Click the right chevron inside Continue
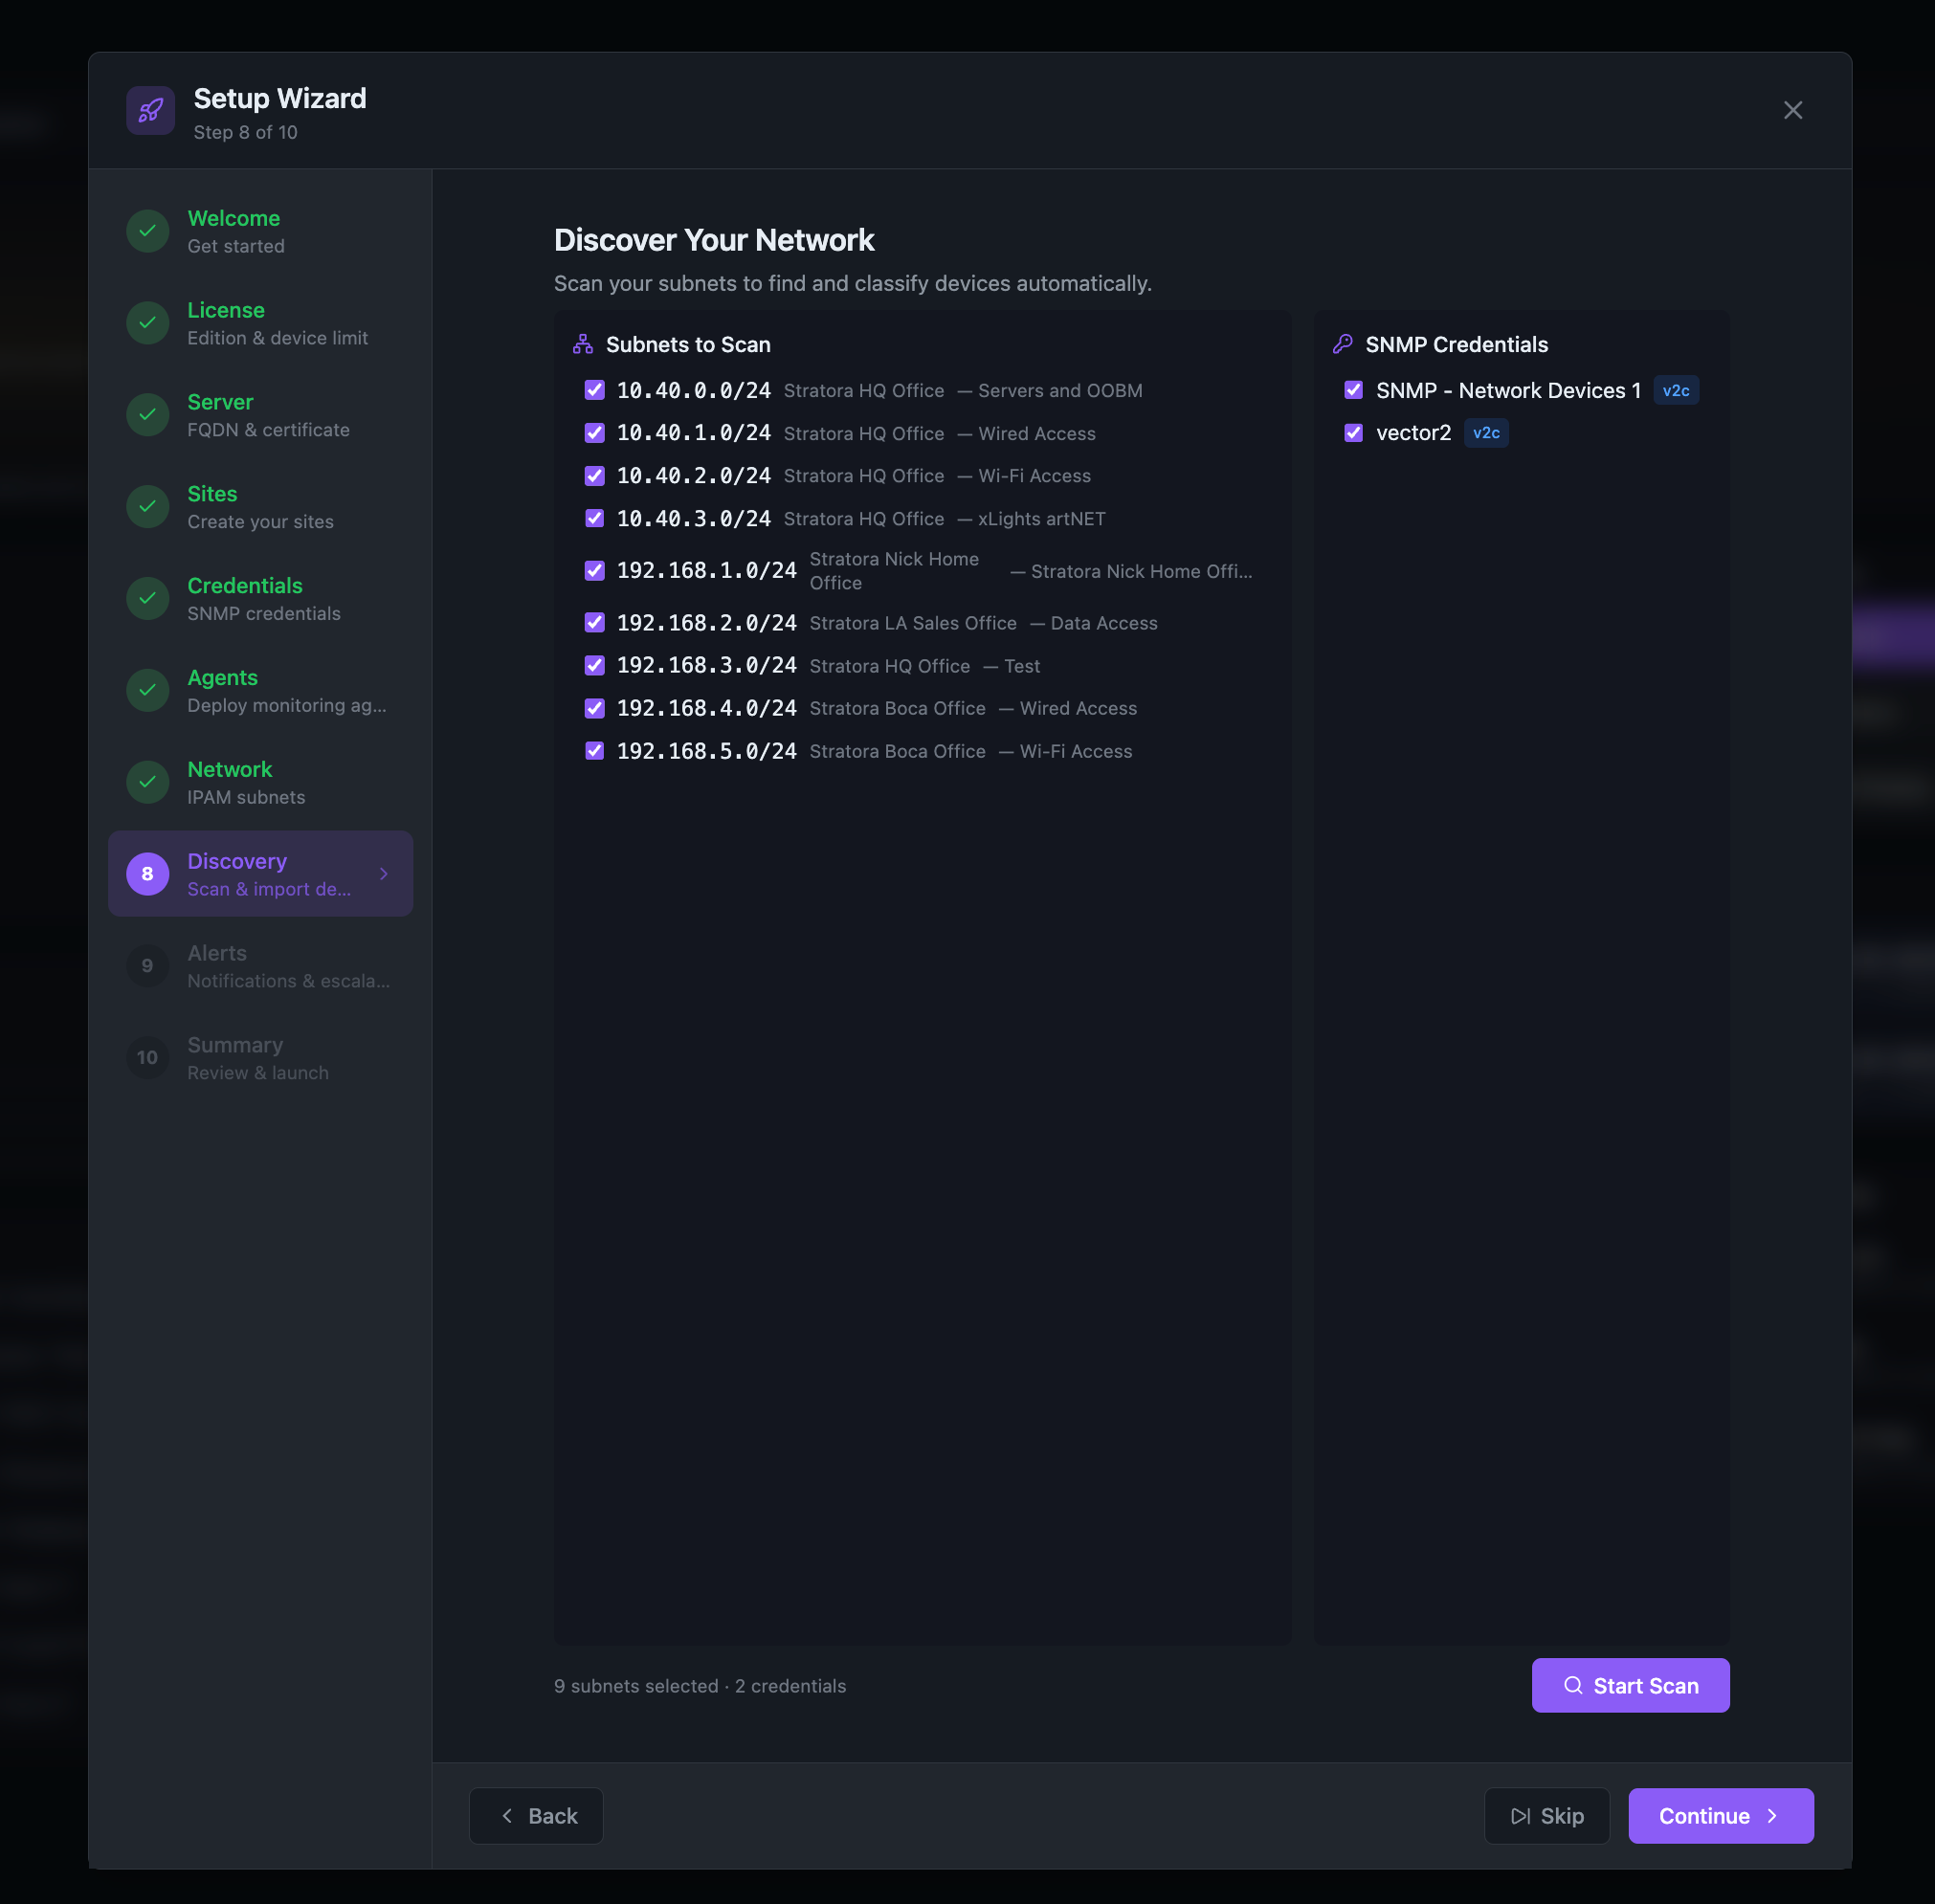This screenshot has width=1935, height=1904. tap(1773, 1816)
